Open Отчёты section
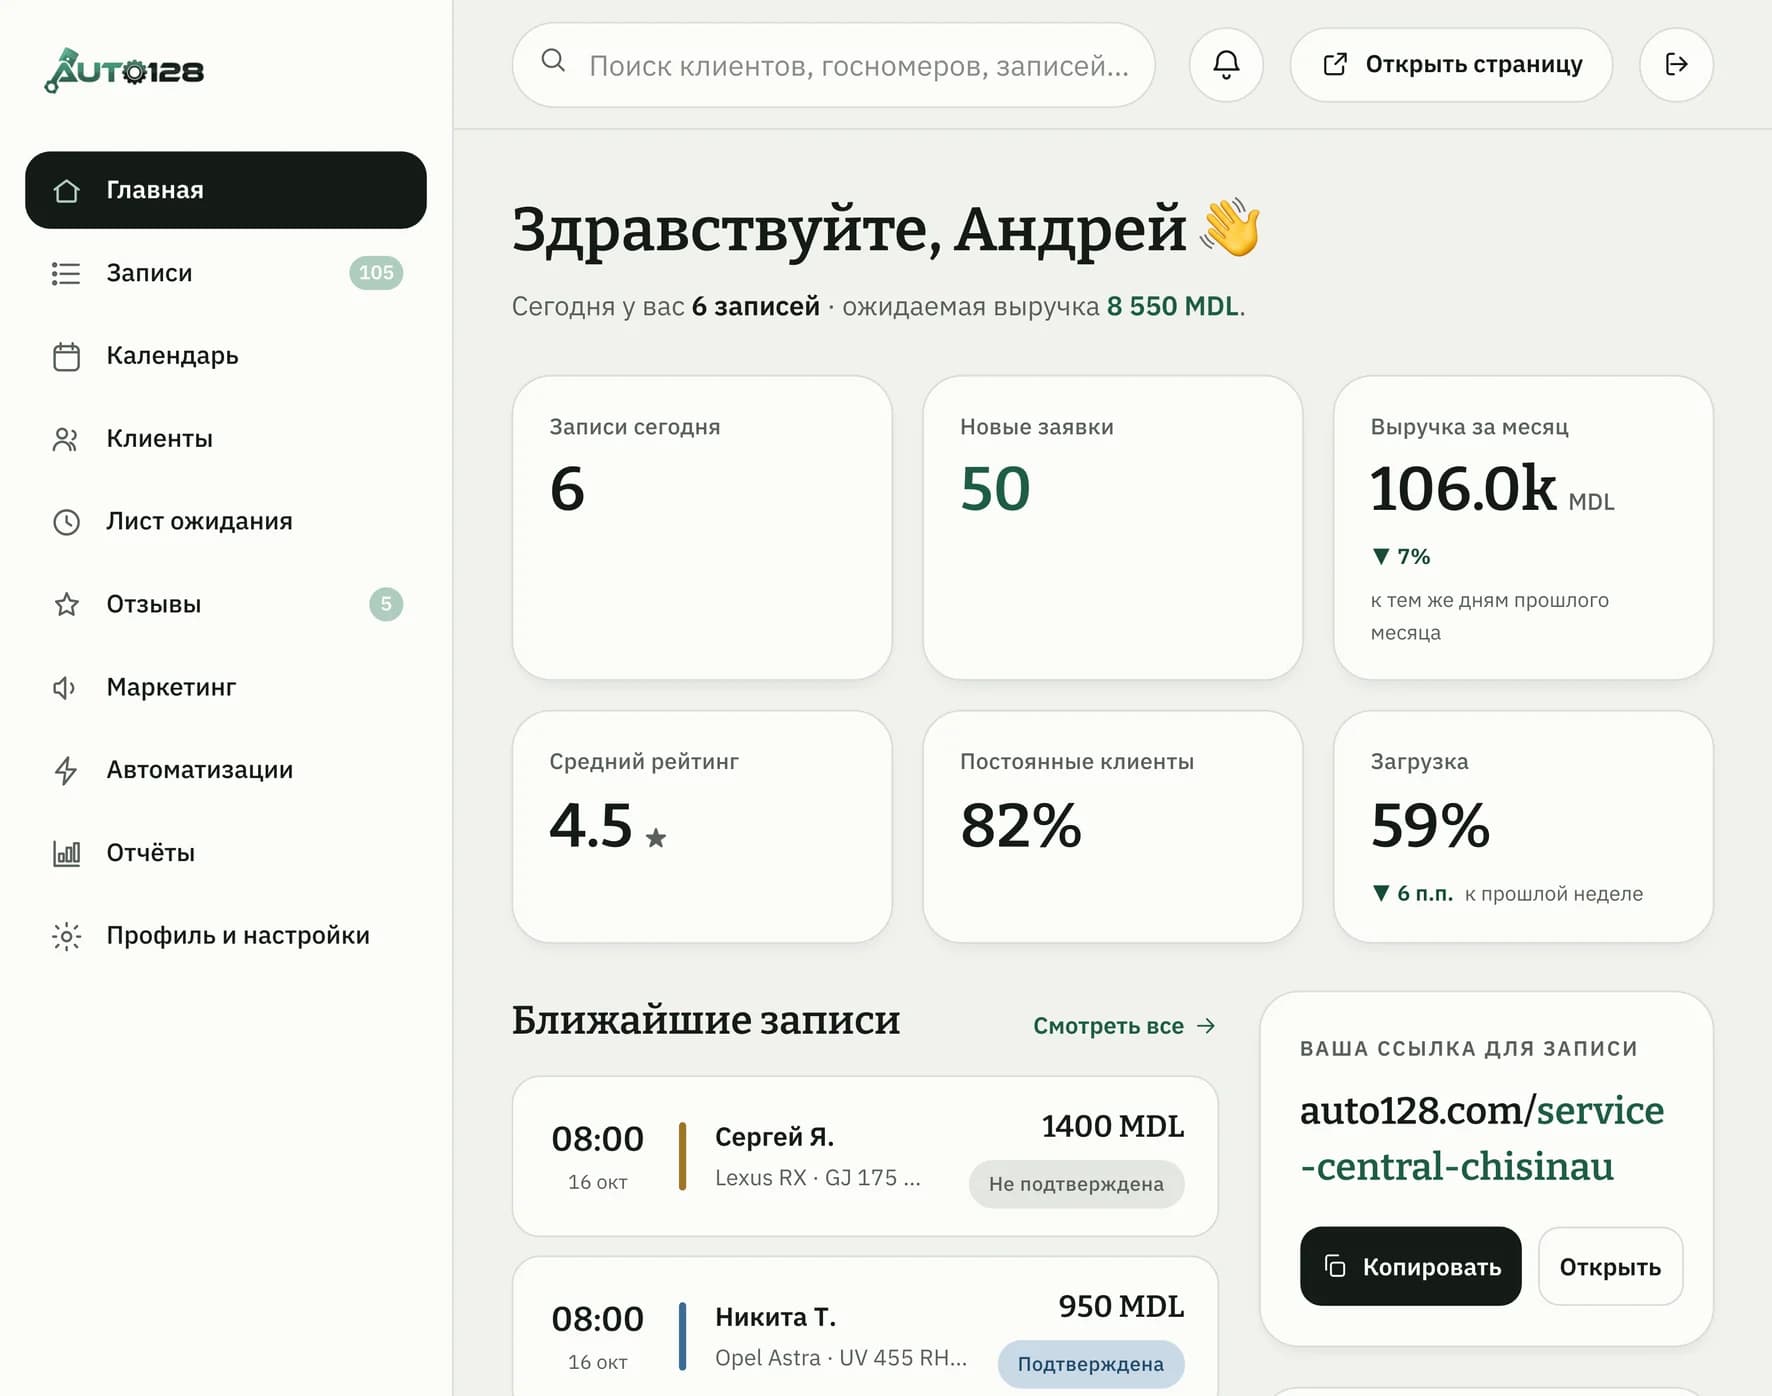This screenshot has width=1772, height=1396. (226, 853)
